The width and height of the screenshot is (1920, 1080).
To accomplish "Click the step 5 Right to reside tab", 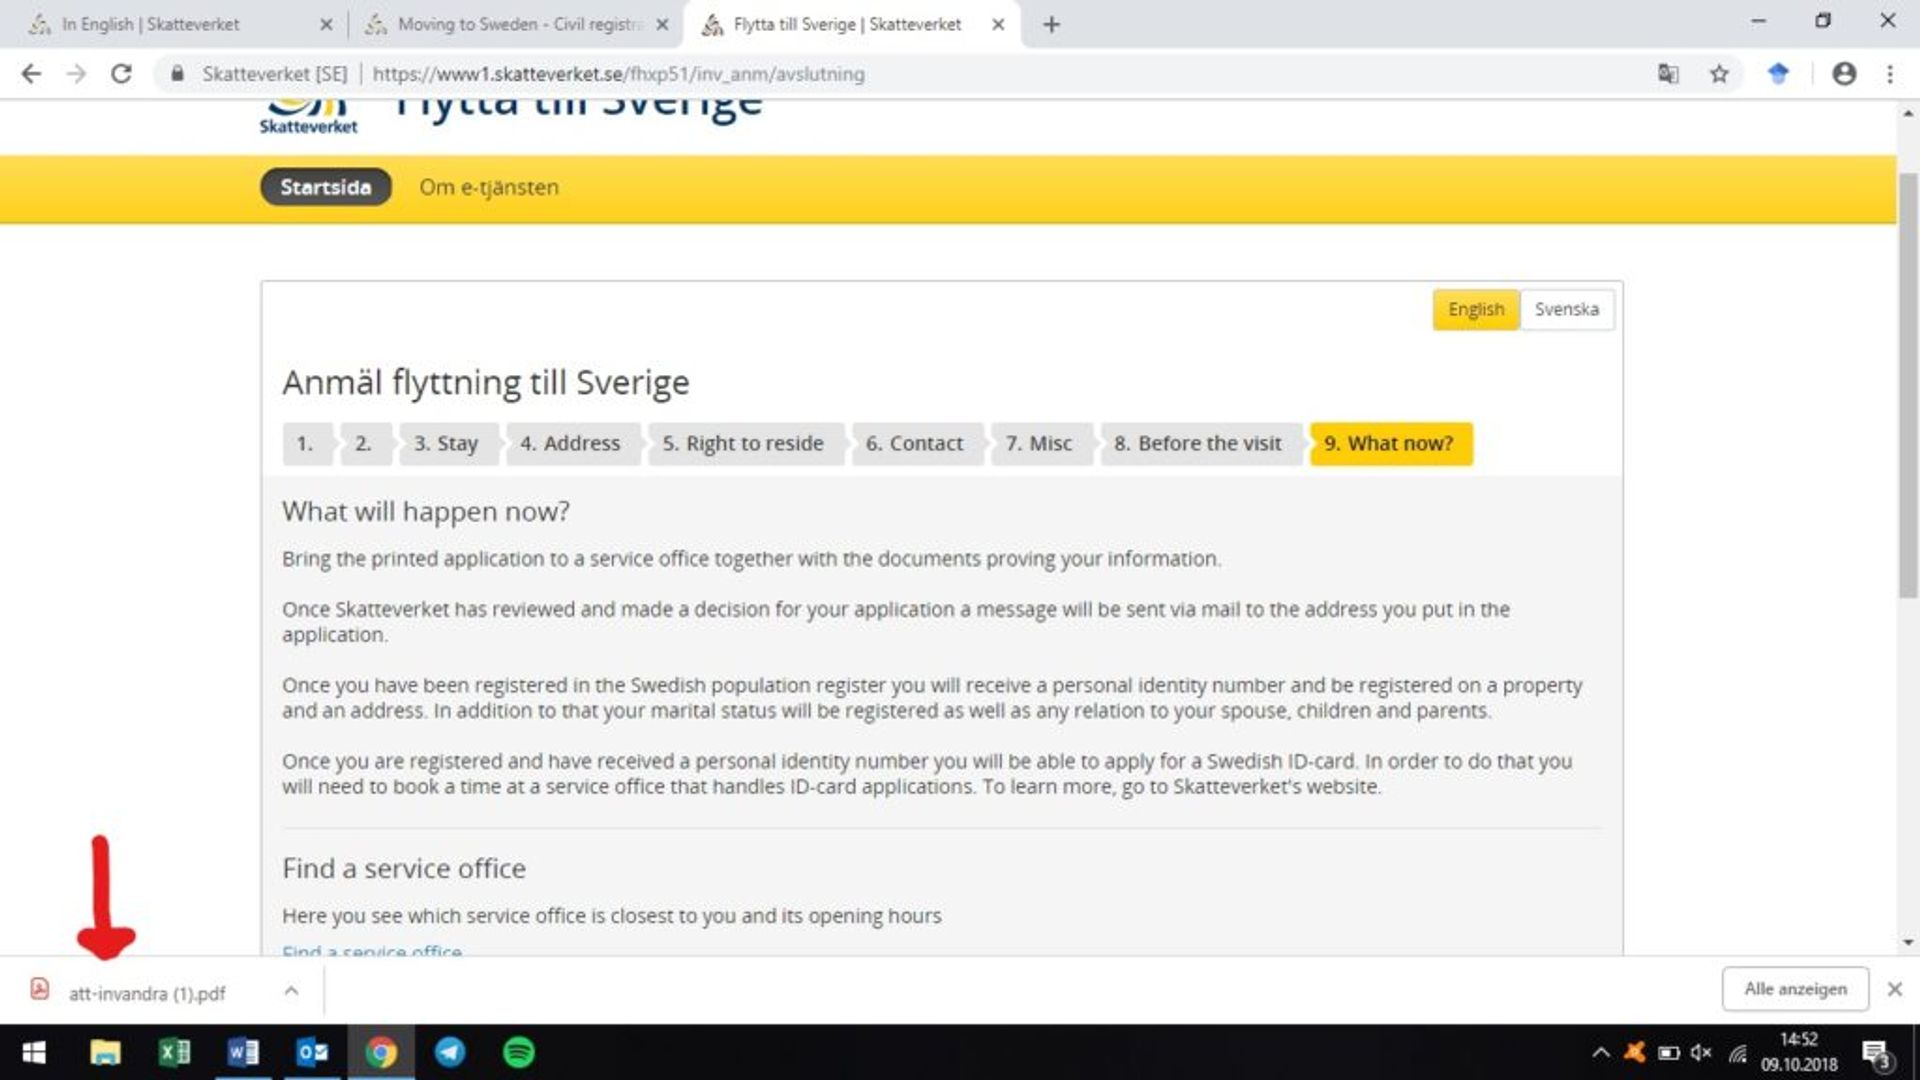I will [742, 442].
